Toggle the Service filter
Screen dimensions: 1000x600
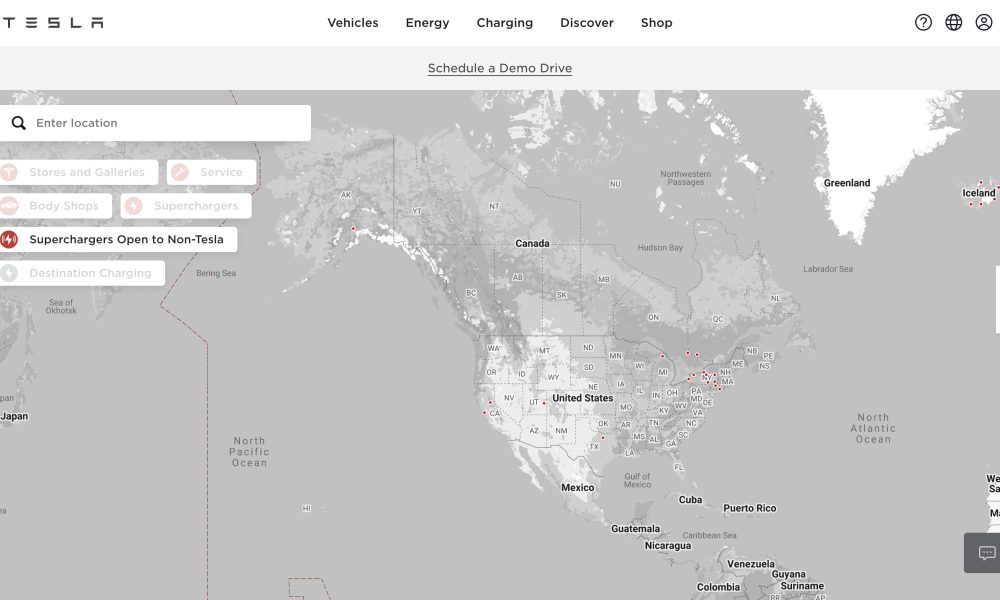click(x=211, y=172)
